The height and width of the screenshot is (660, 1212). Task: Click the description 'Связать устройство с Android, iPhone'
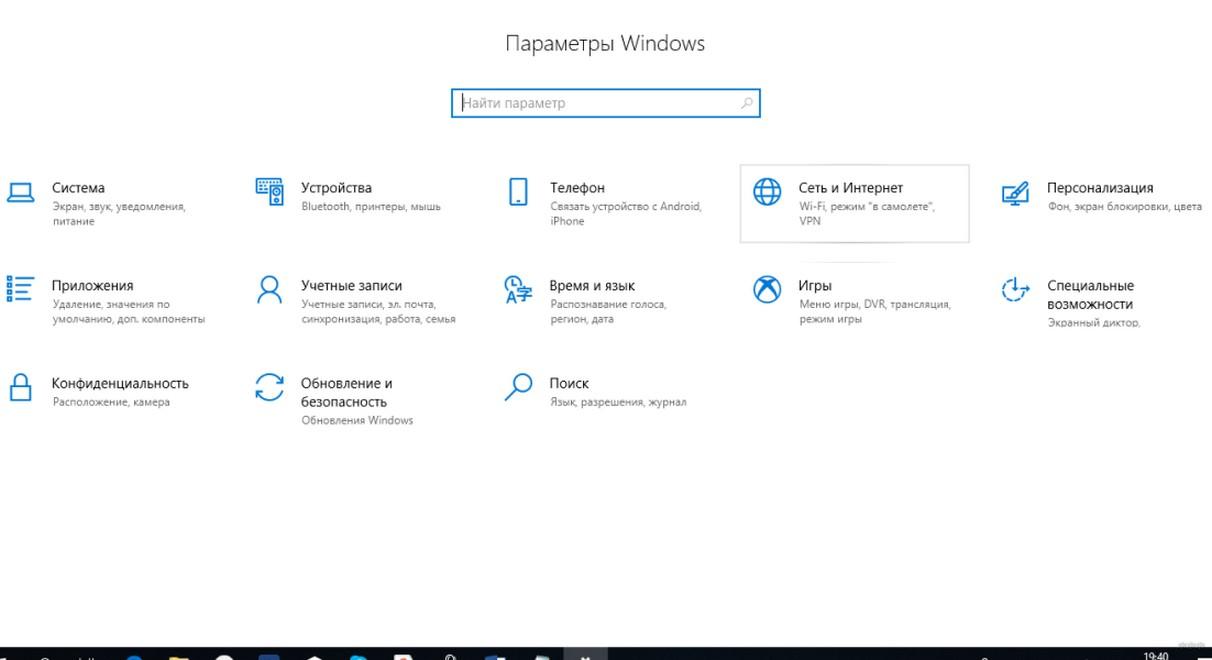tap(626, 214)
